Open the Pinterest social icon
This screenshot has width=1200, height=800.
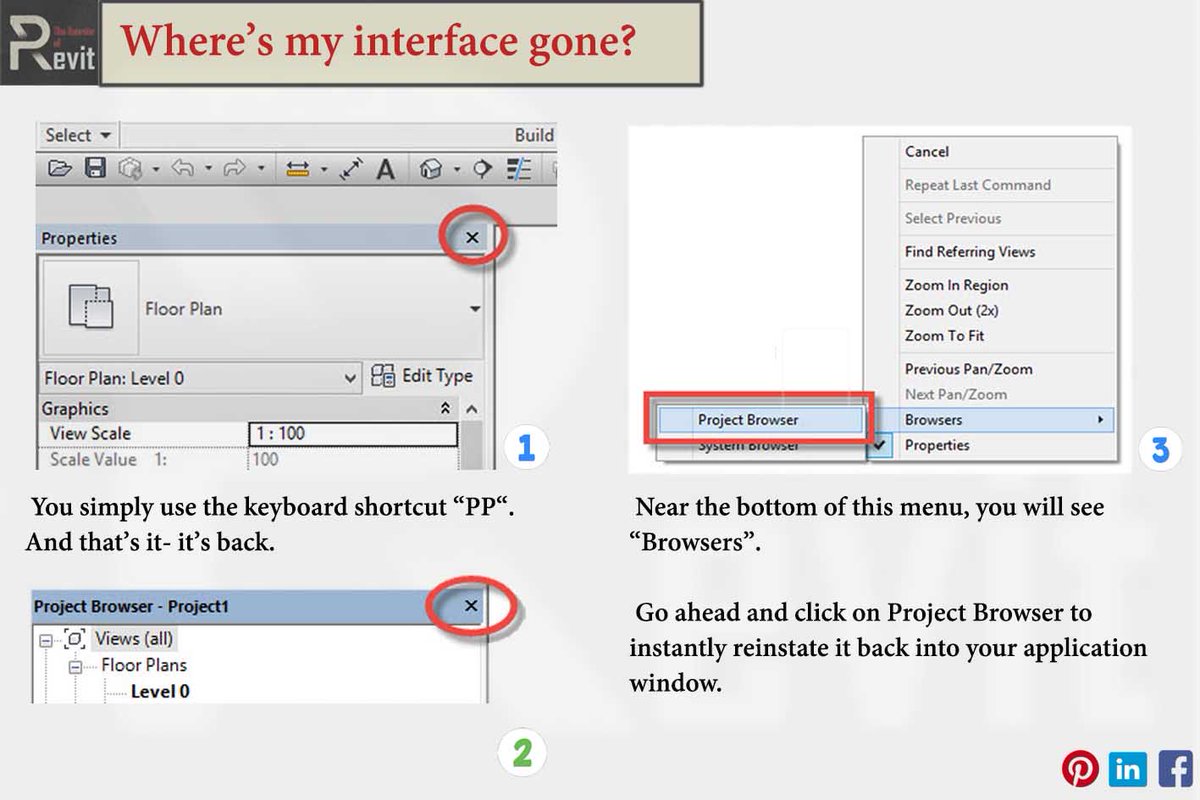[x=1080, y=768]
